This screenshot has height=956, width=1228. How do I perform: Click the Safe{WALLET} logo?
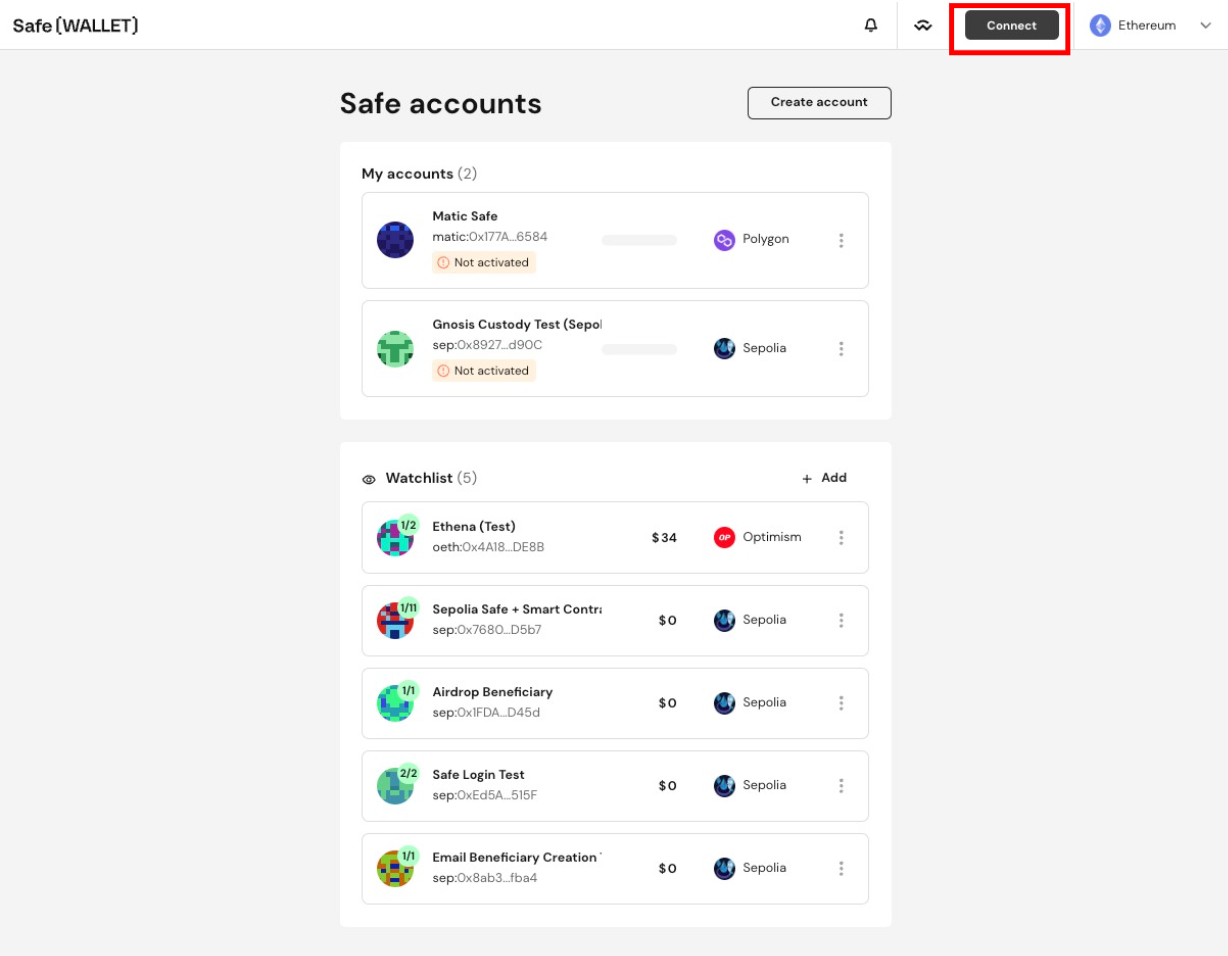[76, 25]
